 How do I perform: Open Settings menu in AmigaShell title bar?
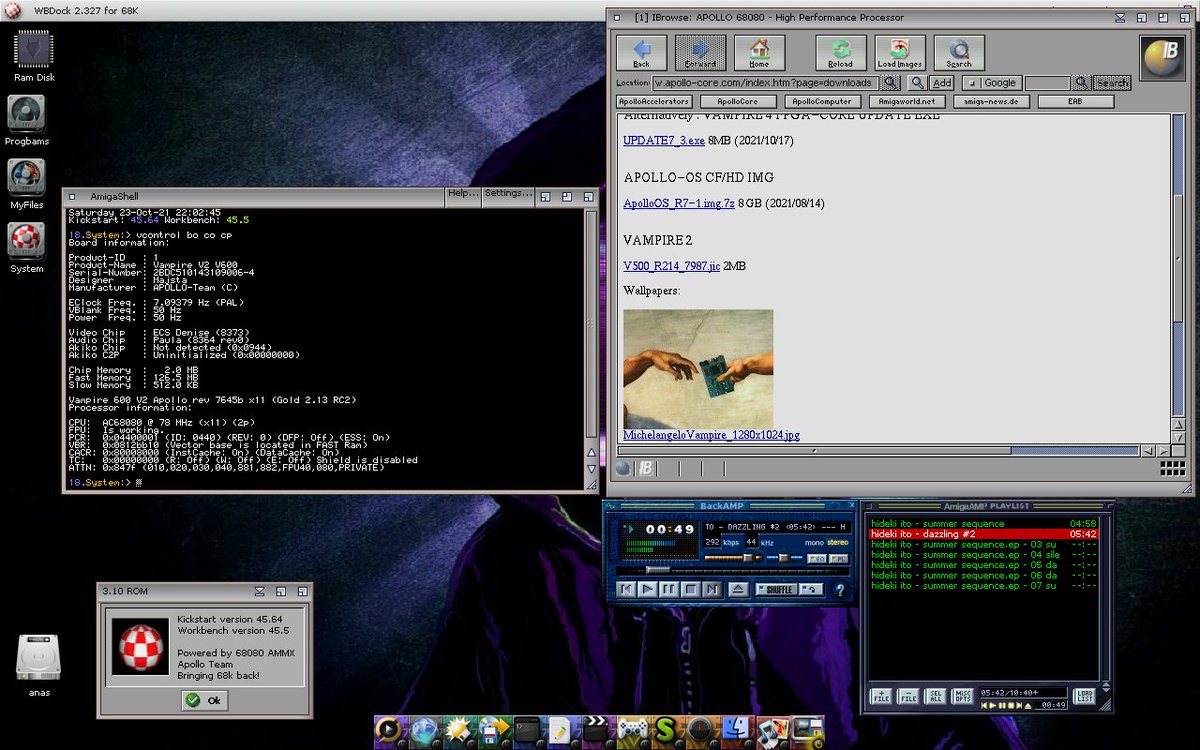tap(508, 193)
